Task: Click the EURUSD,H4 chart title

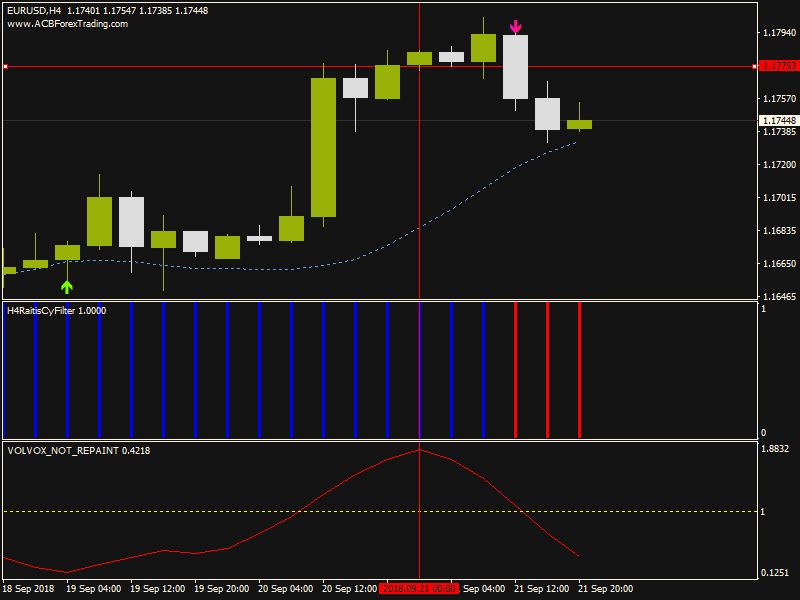Action: [34, 10]
